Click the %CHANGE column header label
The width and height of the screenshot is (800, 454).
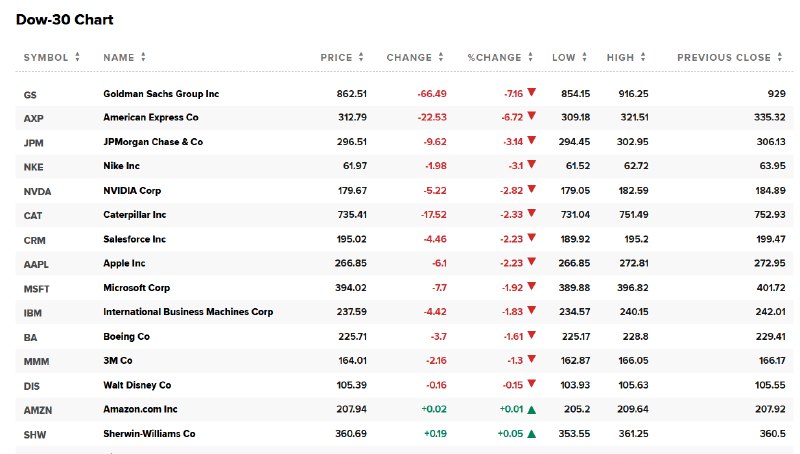(x=494, y=58)
